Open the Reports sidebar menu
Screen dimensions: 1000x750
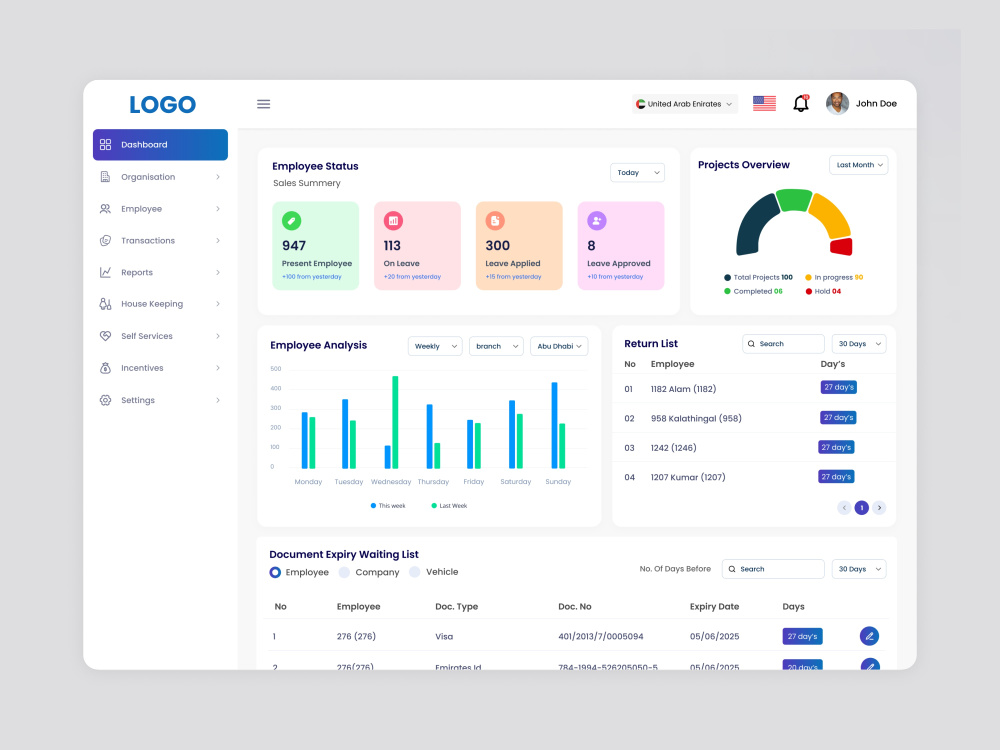click(x=160, y=272)
